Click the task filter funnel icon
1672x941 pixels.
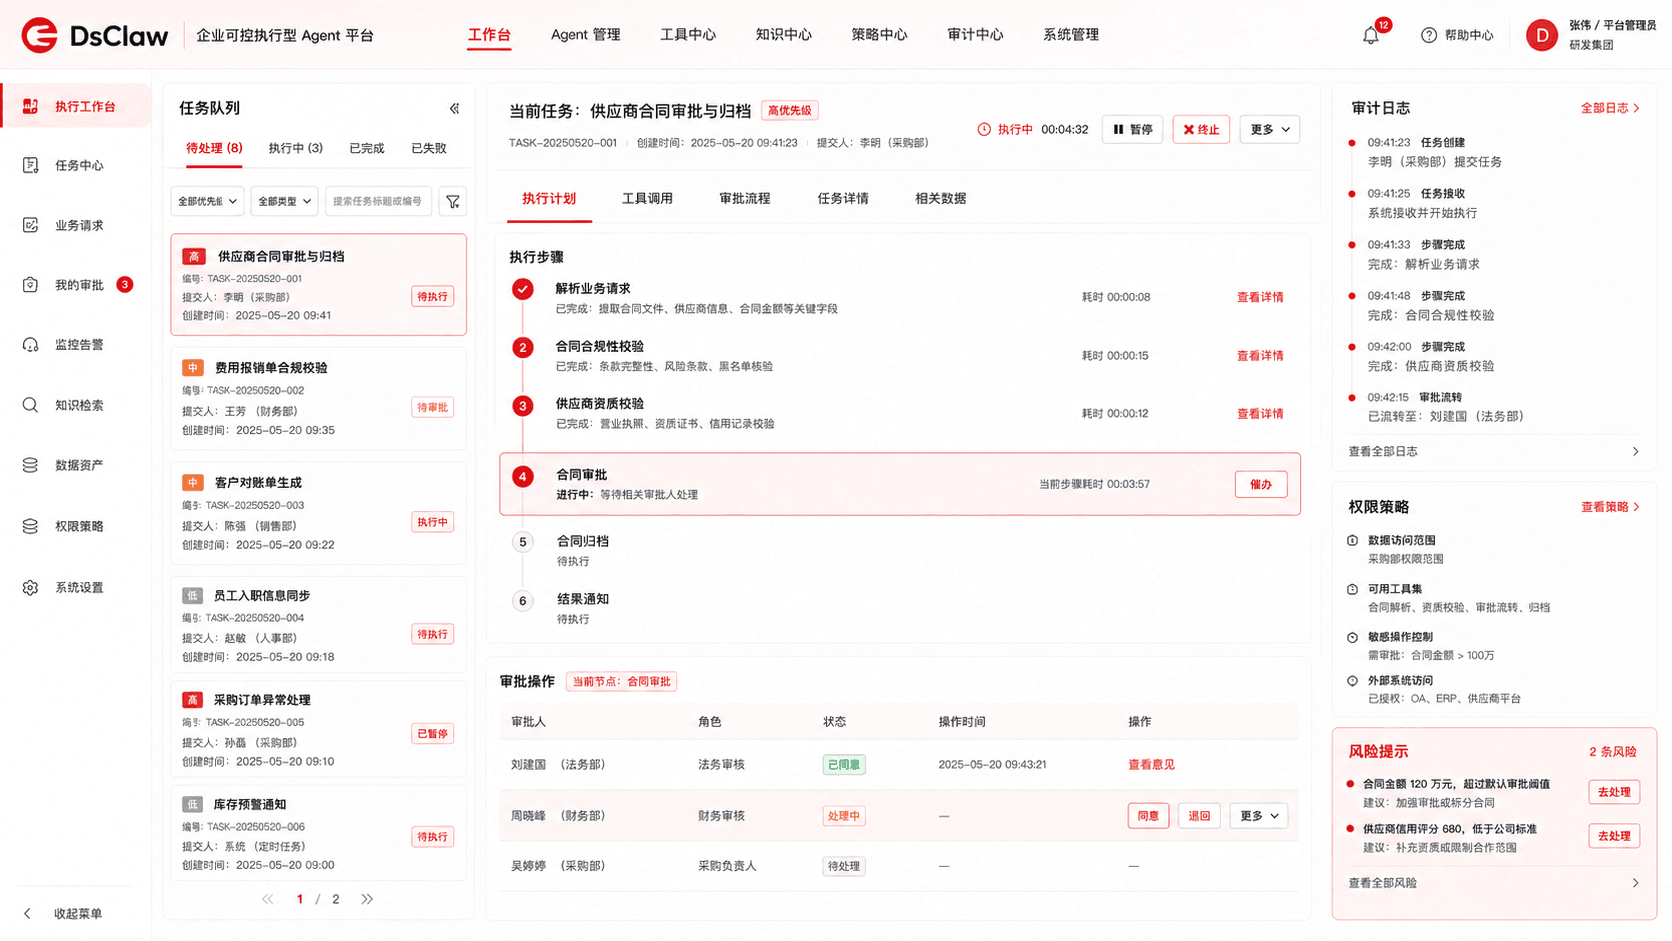click(453, 201)
